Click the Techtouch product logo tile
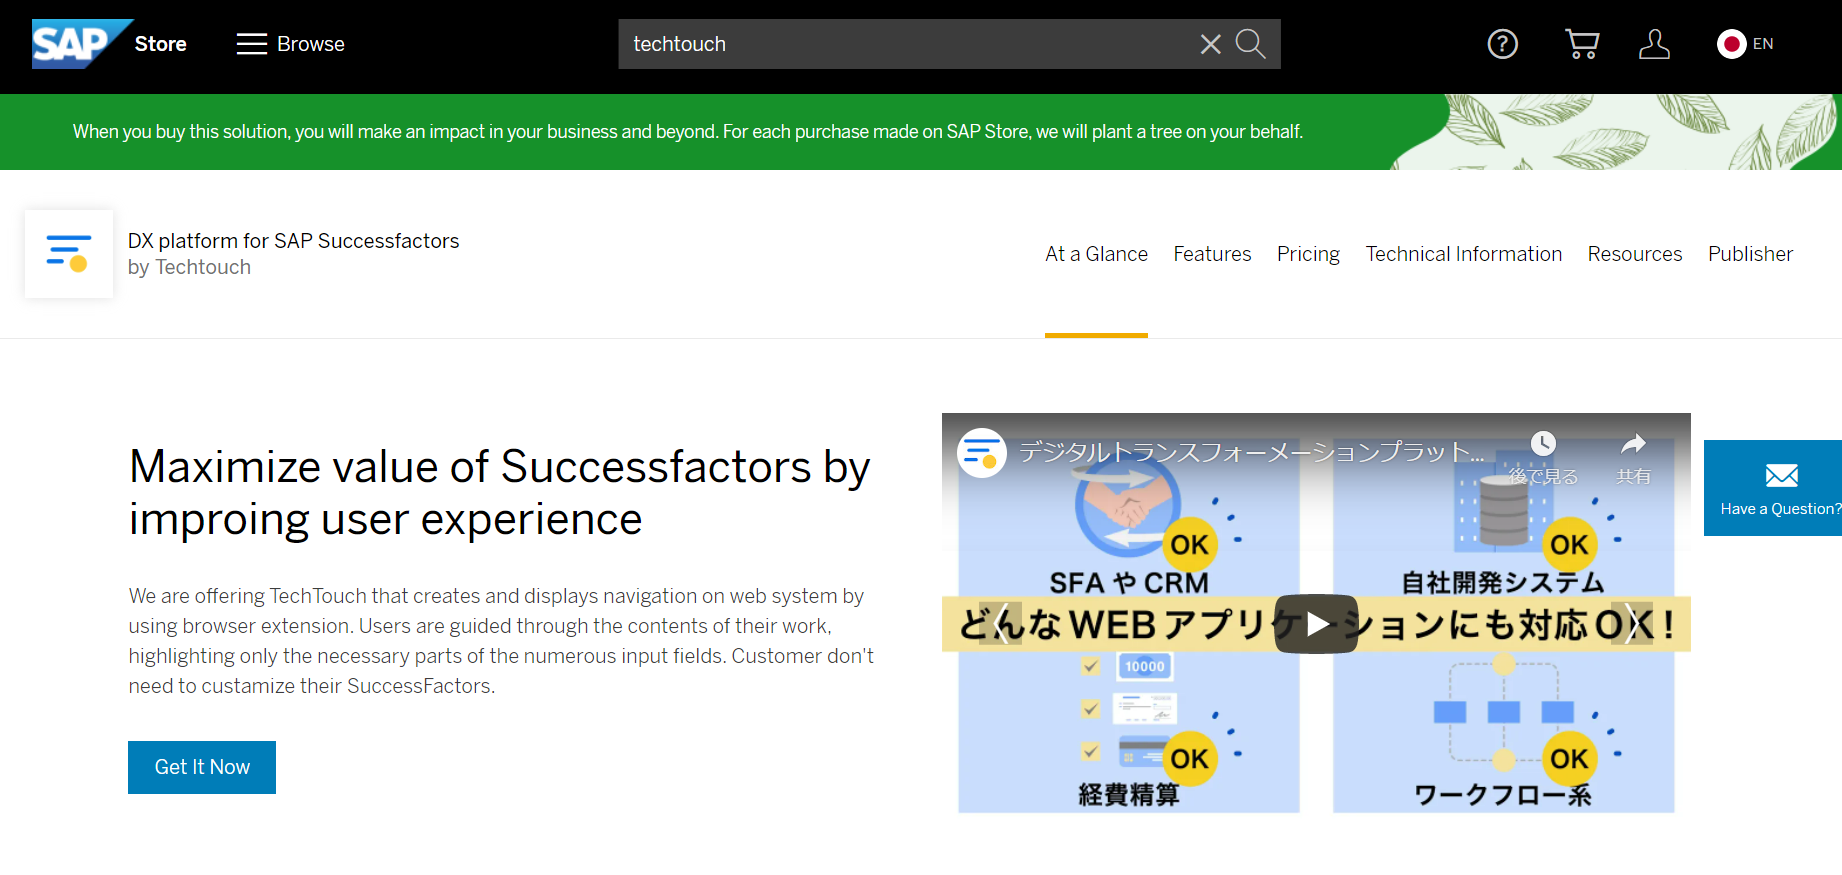Viewport: 1842px width, 875px height. click(x=69, y=254)
